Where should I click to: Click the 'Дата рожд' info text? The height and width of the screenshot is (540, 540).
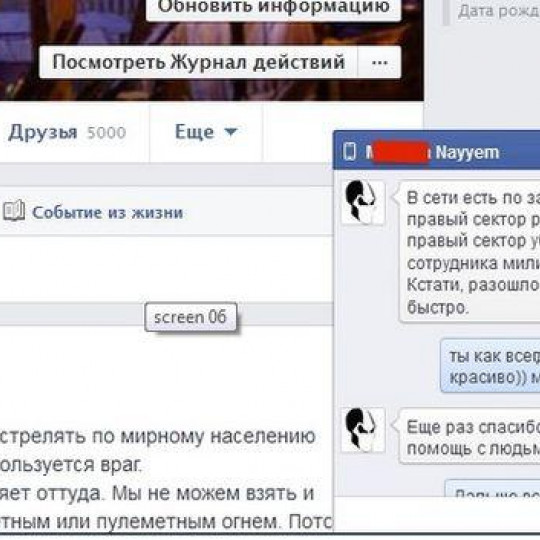tap(499, 11)
